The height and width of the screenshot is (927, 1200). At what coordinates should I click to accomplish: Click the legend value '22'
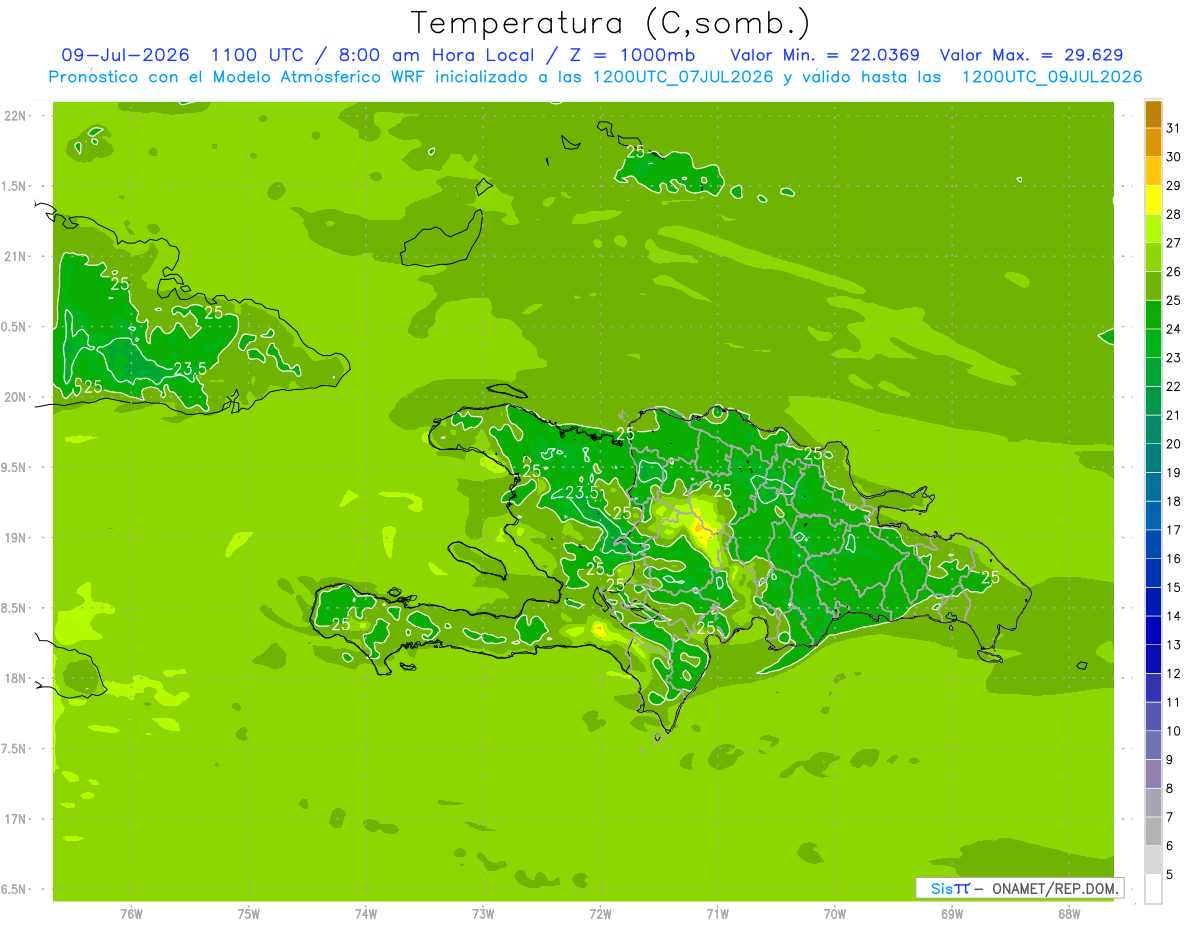click(1174, 387)
